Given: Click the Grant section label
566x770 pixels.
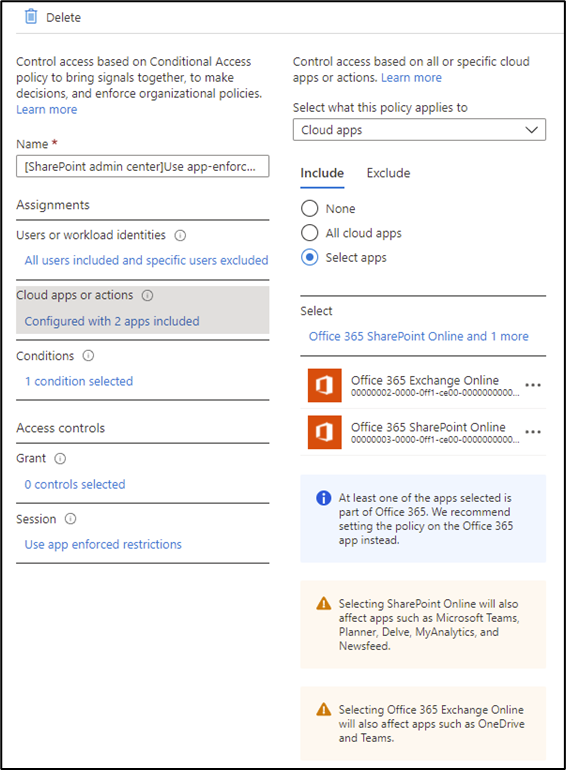Looking at the screenshot, I should coord(31,459).
